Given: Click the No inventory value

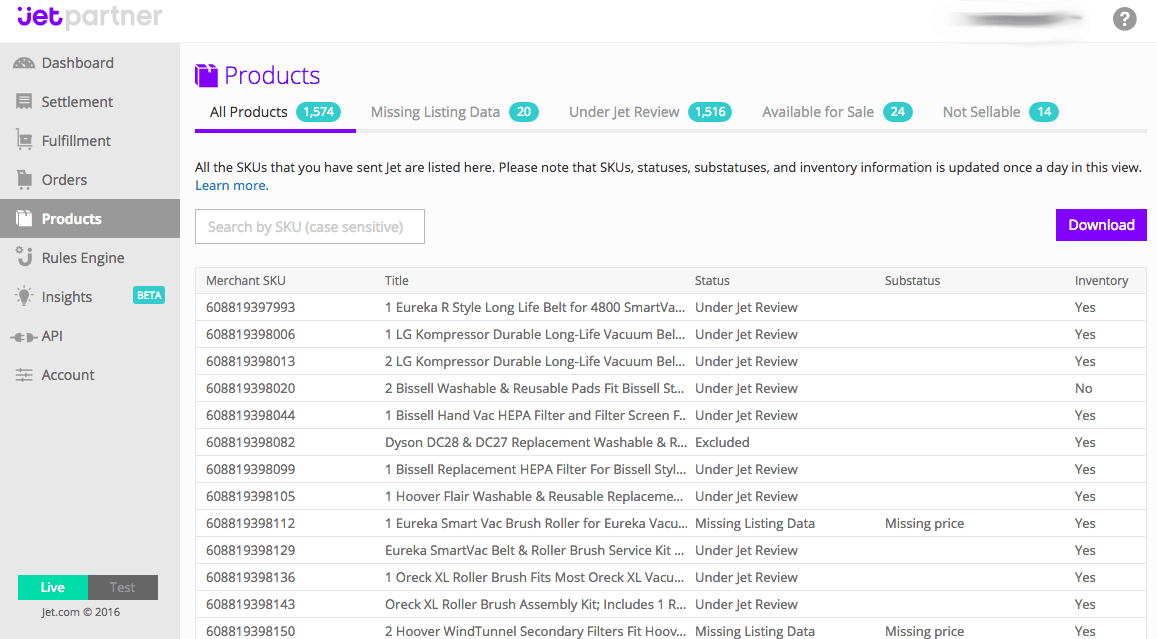Looking at the screenshot, I should (x=1083, y=388).
